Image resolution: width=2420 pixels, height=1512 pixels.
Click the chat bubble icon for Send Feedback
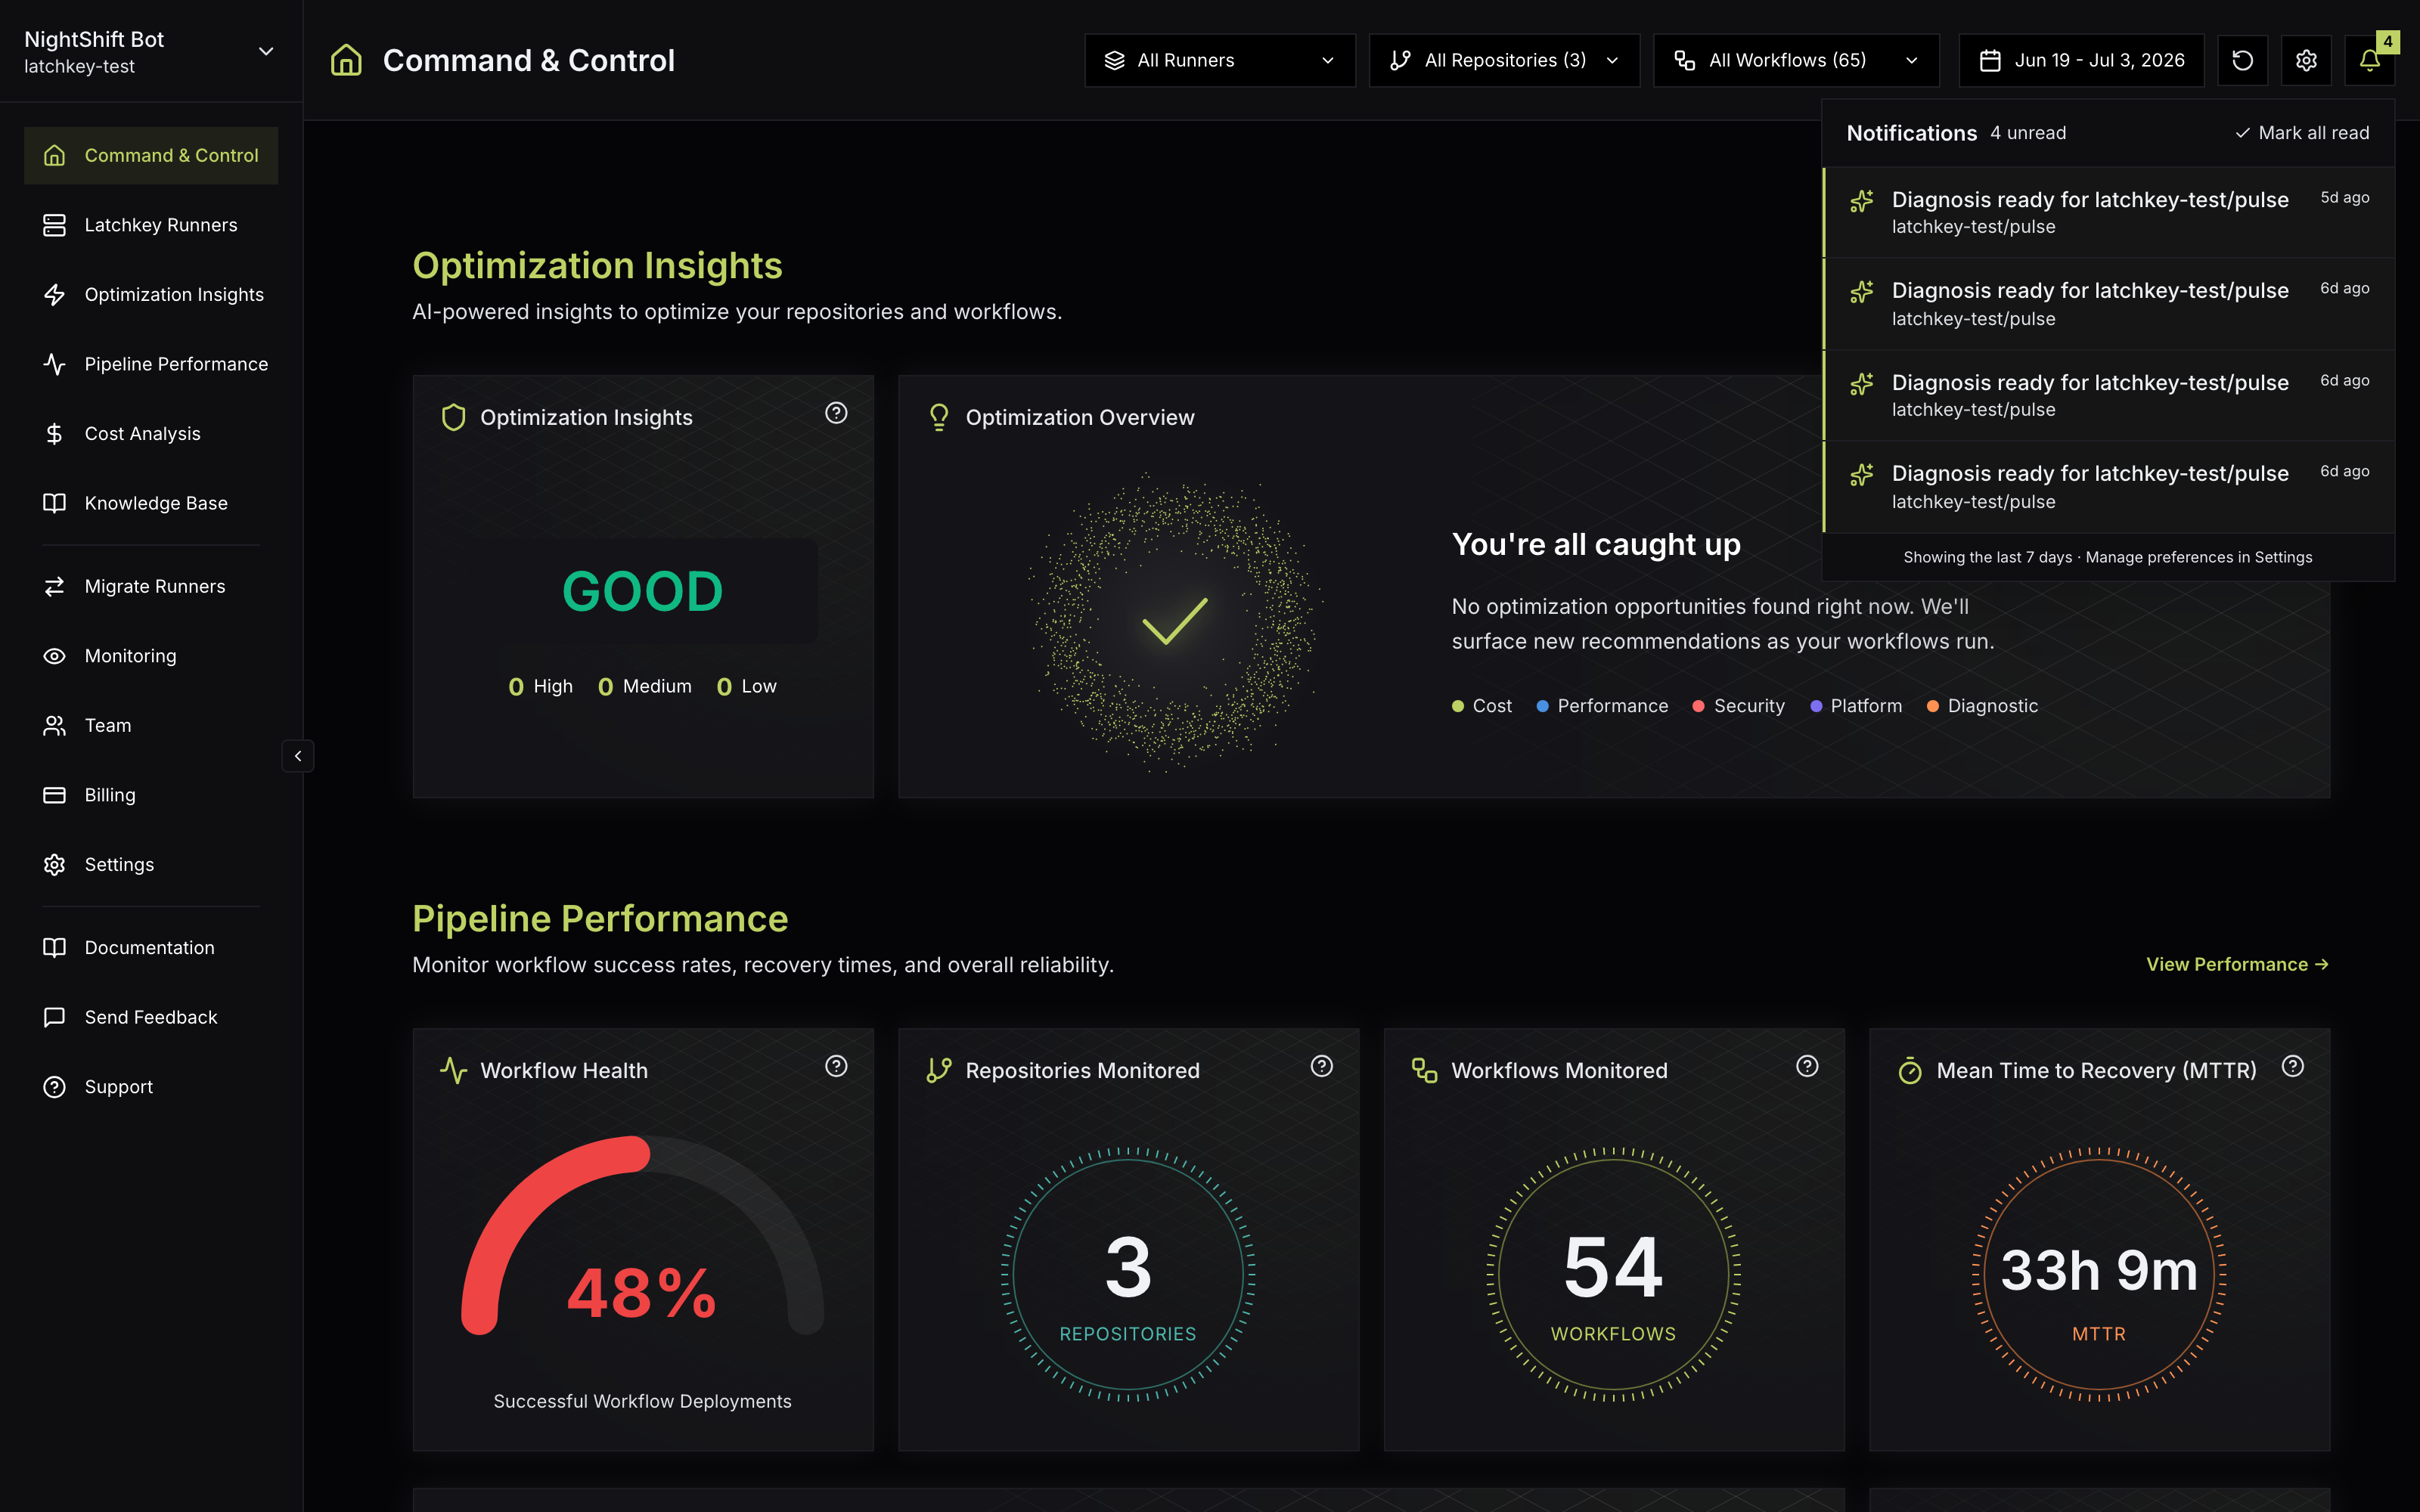click(x=54, y=1017)
